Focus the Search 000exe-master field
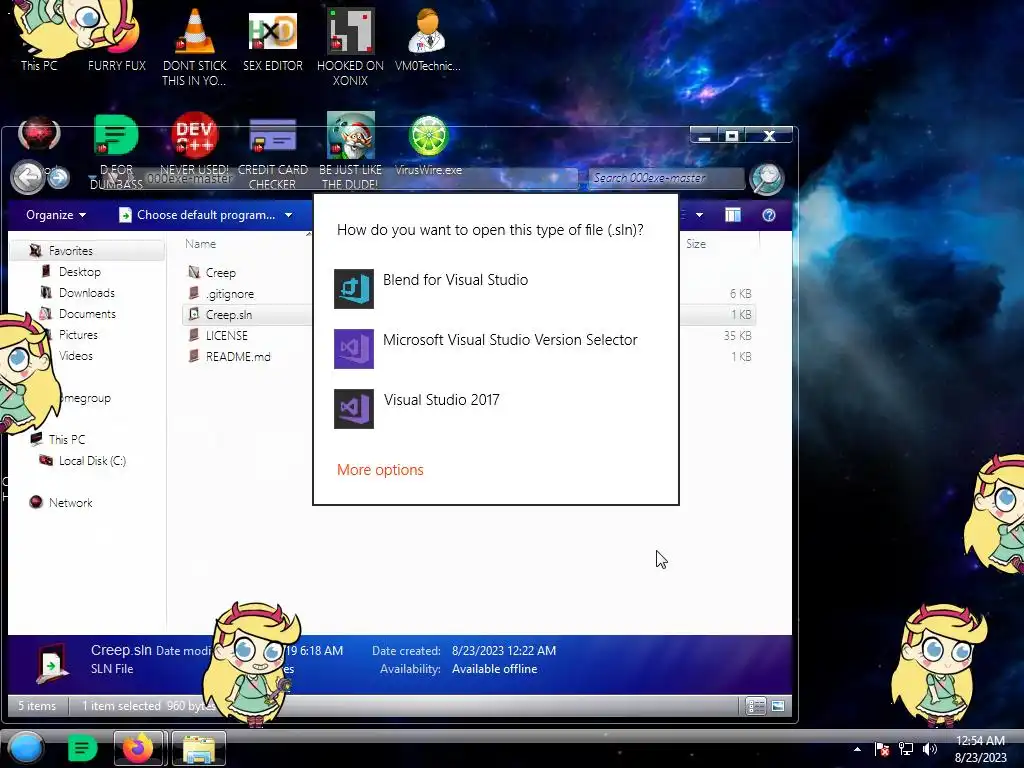The image size is (1024, 768). point(666,178)
